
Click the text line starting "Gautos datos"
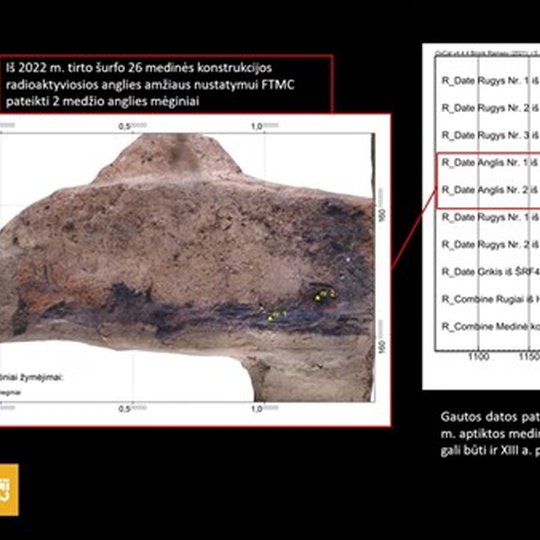coord(490,417)
